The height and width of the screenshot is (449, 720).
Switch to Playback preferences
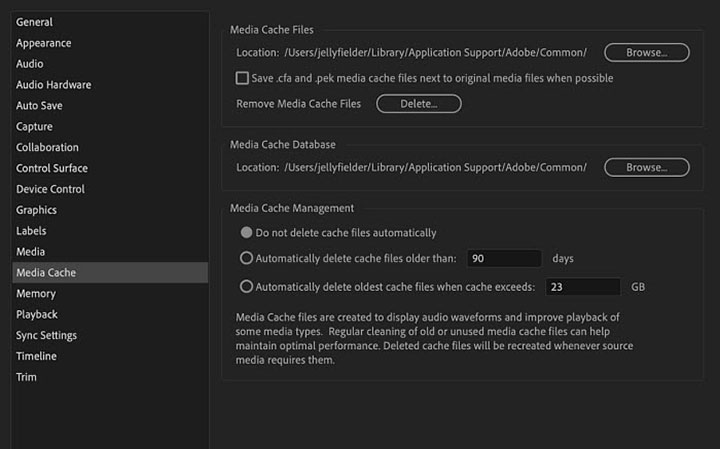(x=37, y=315)
